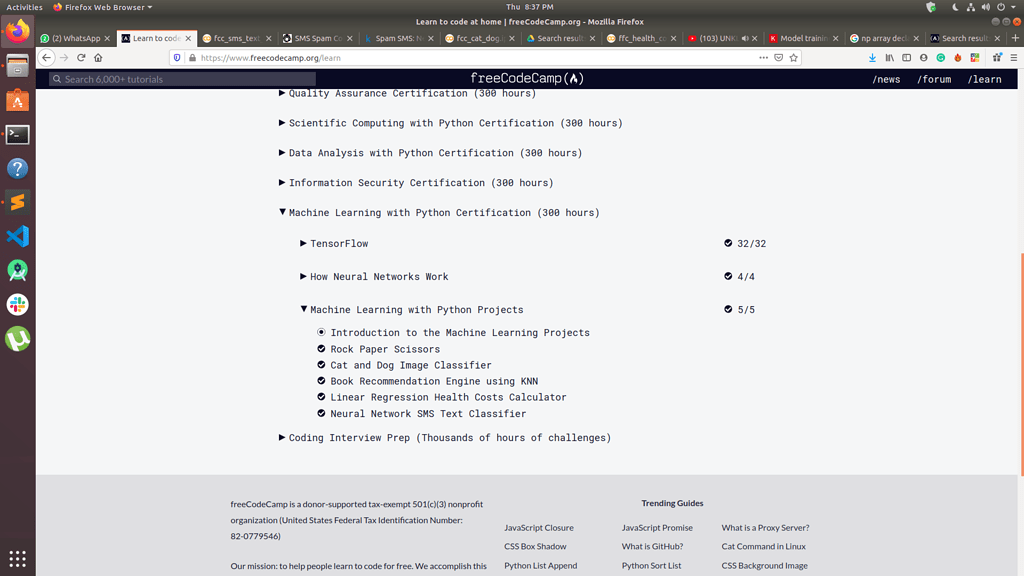The height and width of the screenshot is (576, 1024).
Task: Mute audio on the playing UNK tab
Action: (x=745, y=37)
